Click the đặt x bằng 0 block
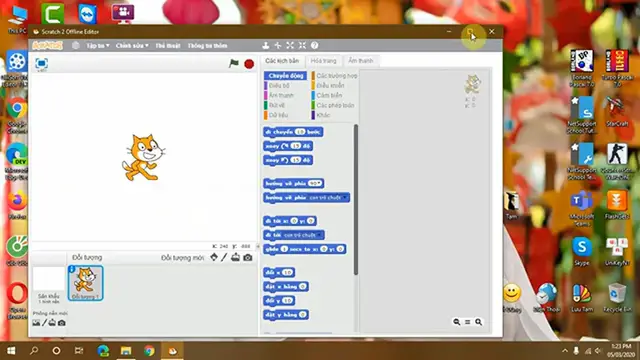 pos(286,287)
